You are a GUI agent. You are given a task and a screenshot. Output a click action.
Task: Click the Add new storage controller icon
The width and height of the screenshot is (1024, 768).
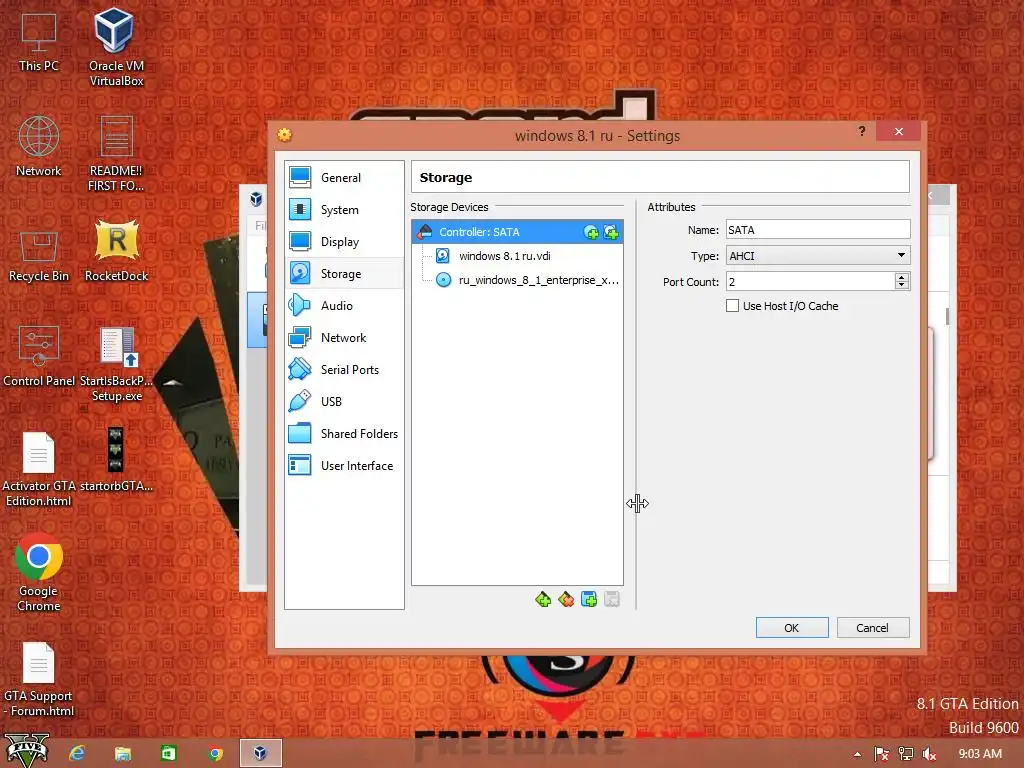543,600
